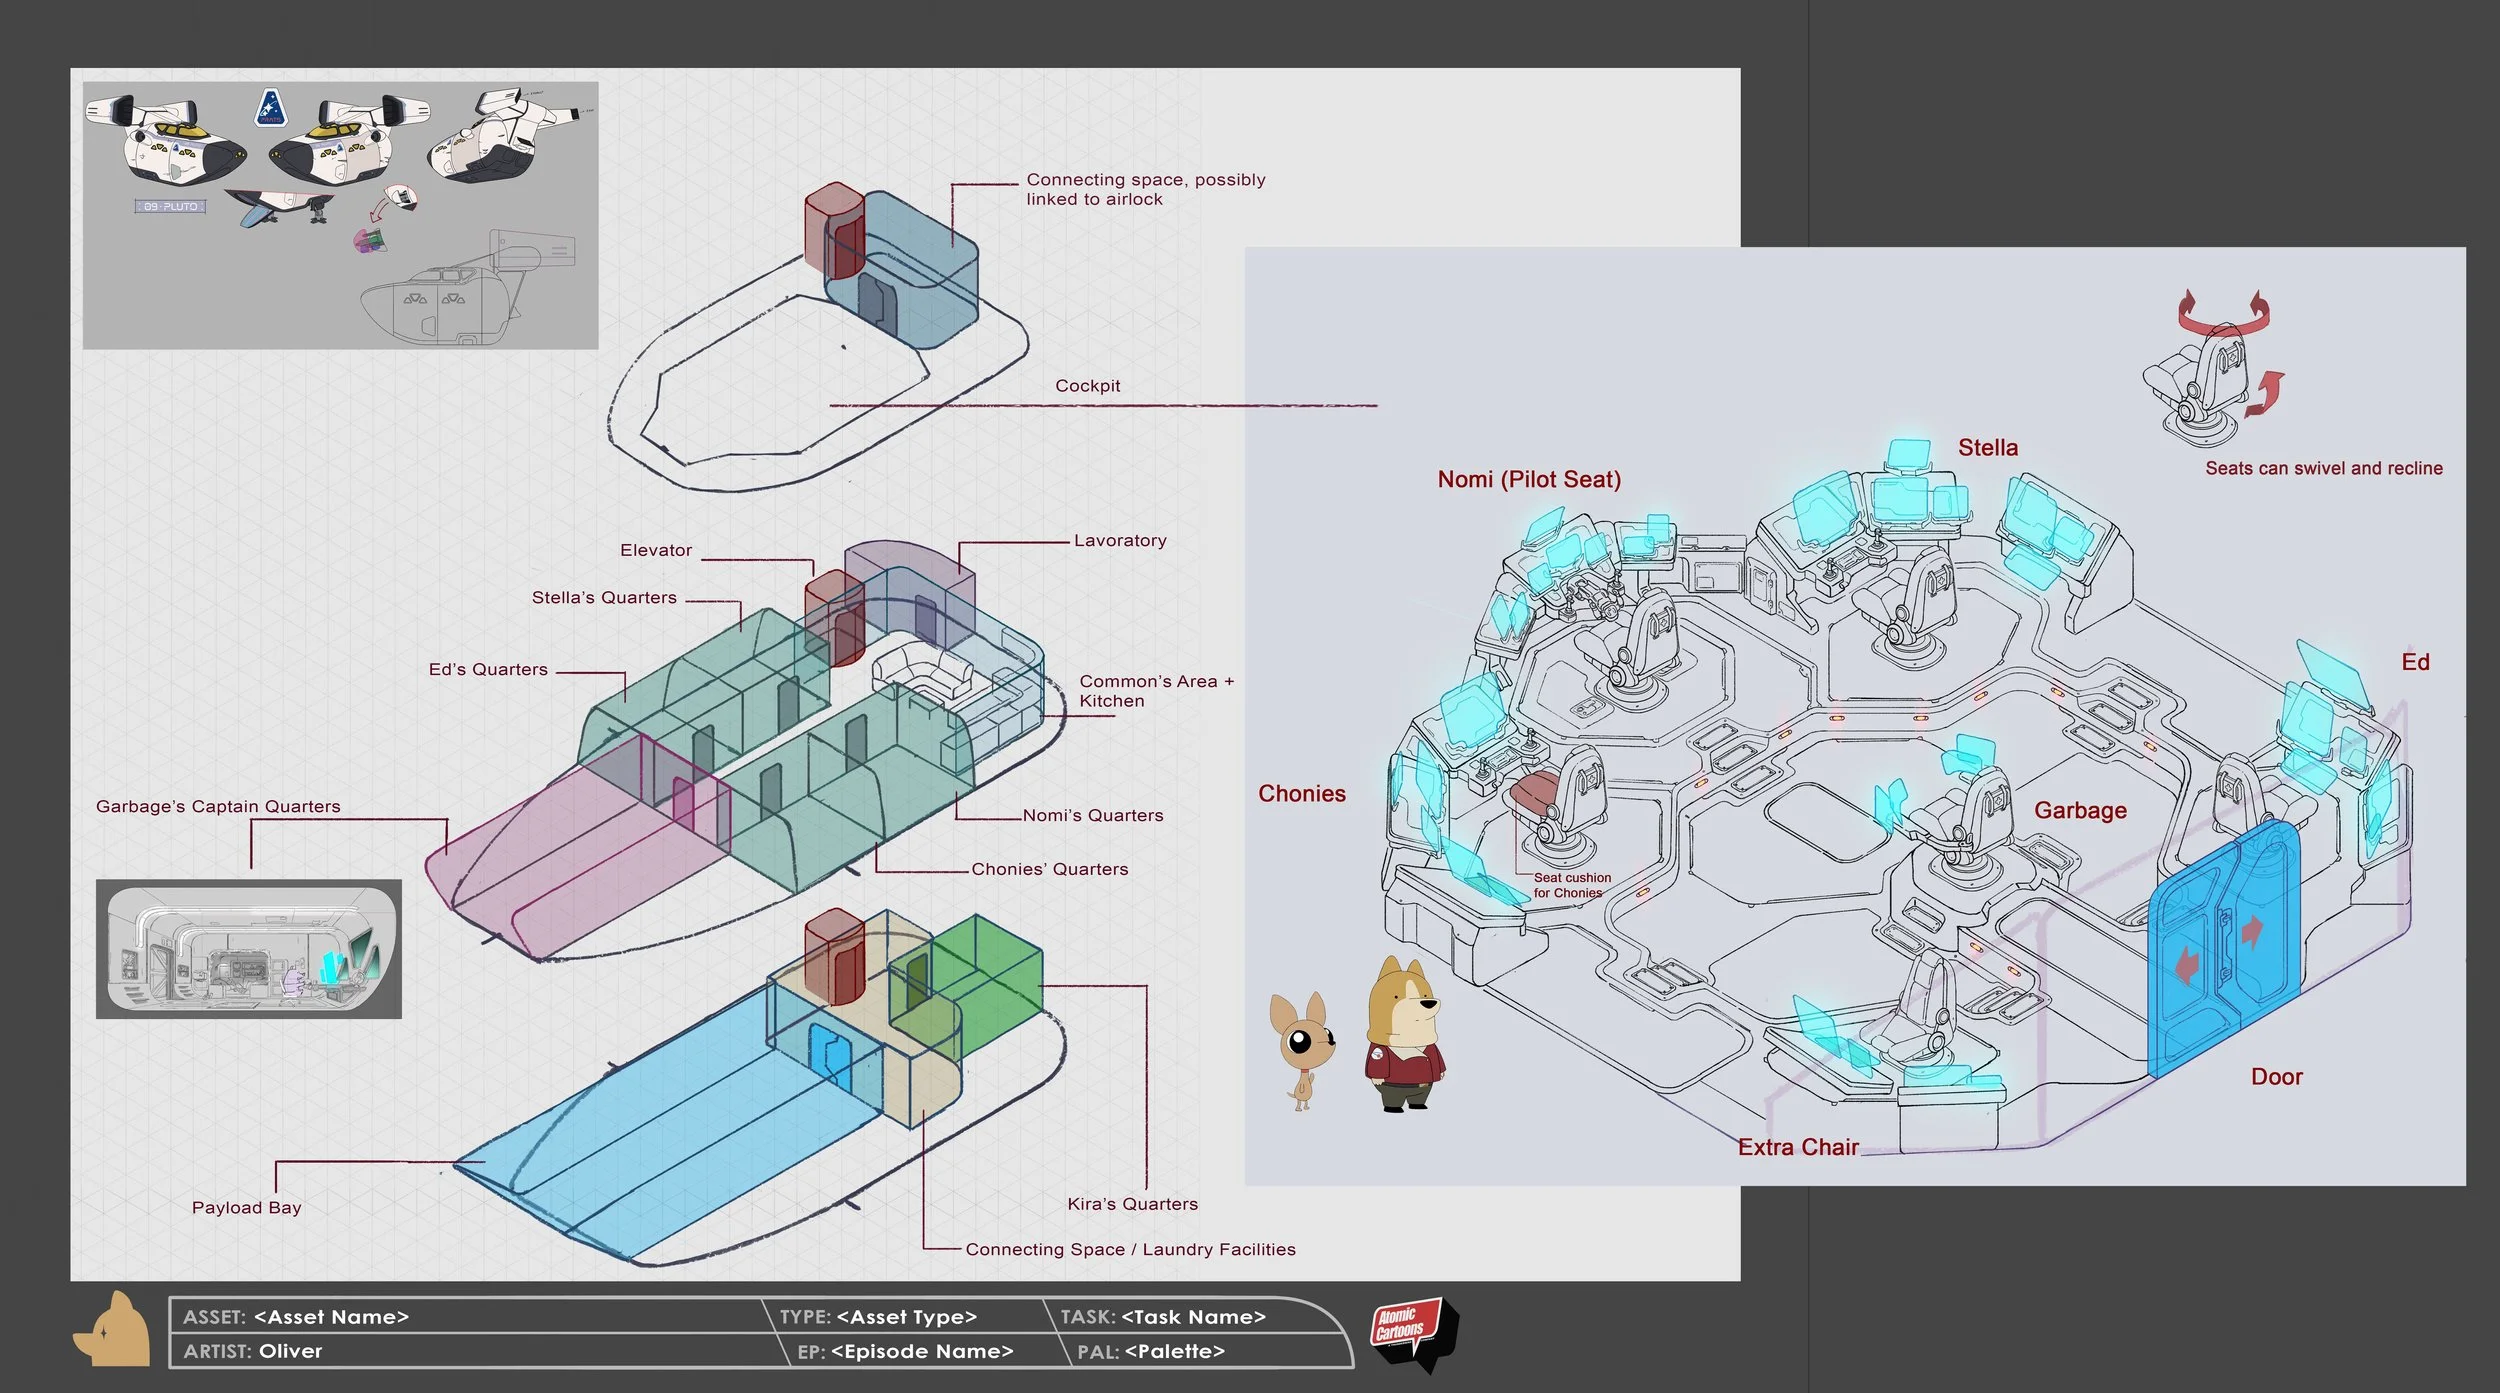Click the <Asset Type> field

pos(906,1317)
